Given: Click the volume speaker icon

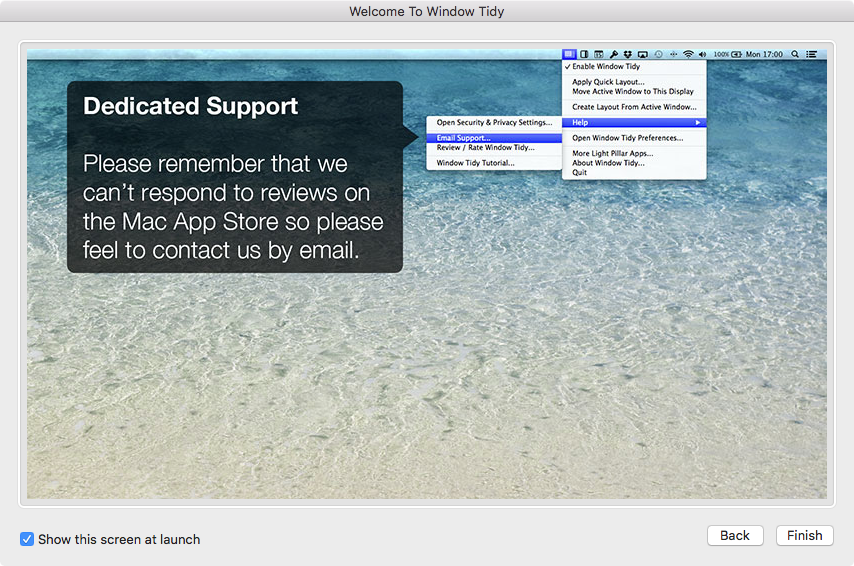Looking at the screenshot, I should click(x=703, y=54).
